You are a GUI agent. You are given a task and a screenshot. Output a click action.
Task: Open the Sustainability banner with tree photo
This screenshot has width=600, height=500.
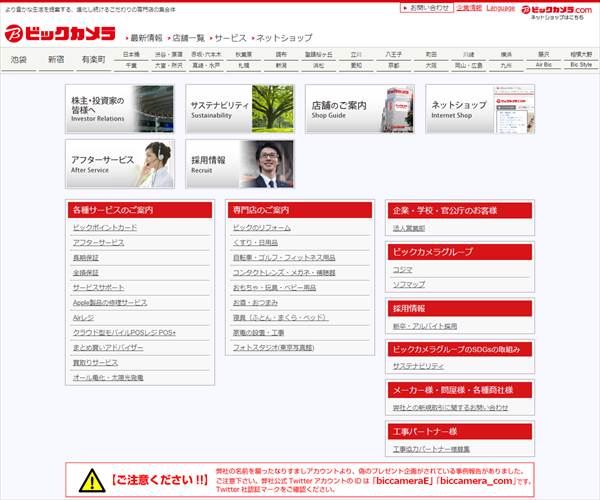coord(240,109)
